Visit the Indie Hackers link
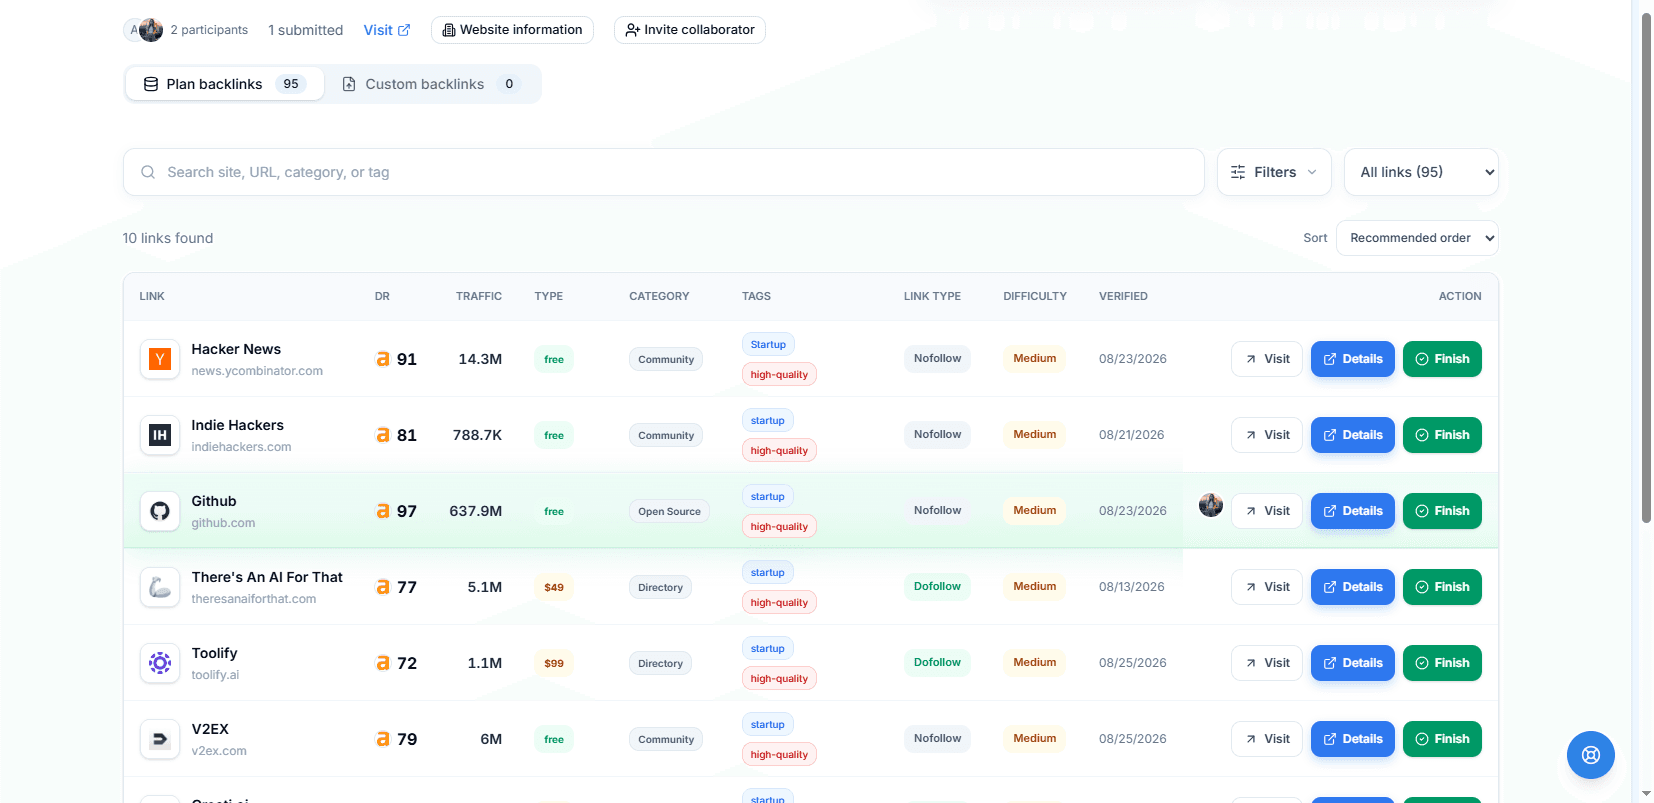 (1267, 435)
